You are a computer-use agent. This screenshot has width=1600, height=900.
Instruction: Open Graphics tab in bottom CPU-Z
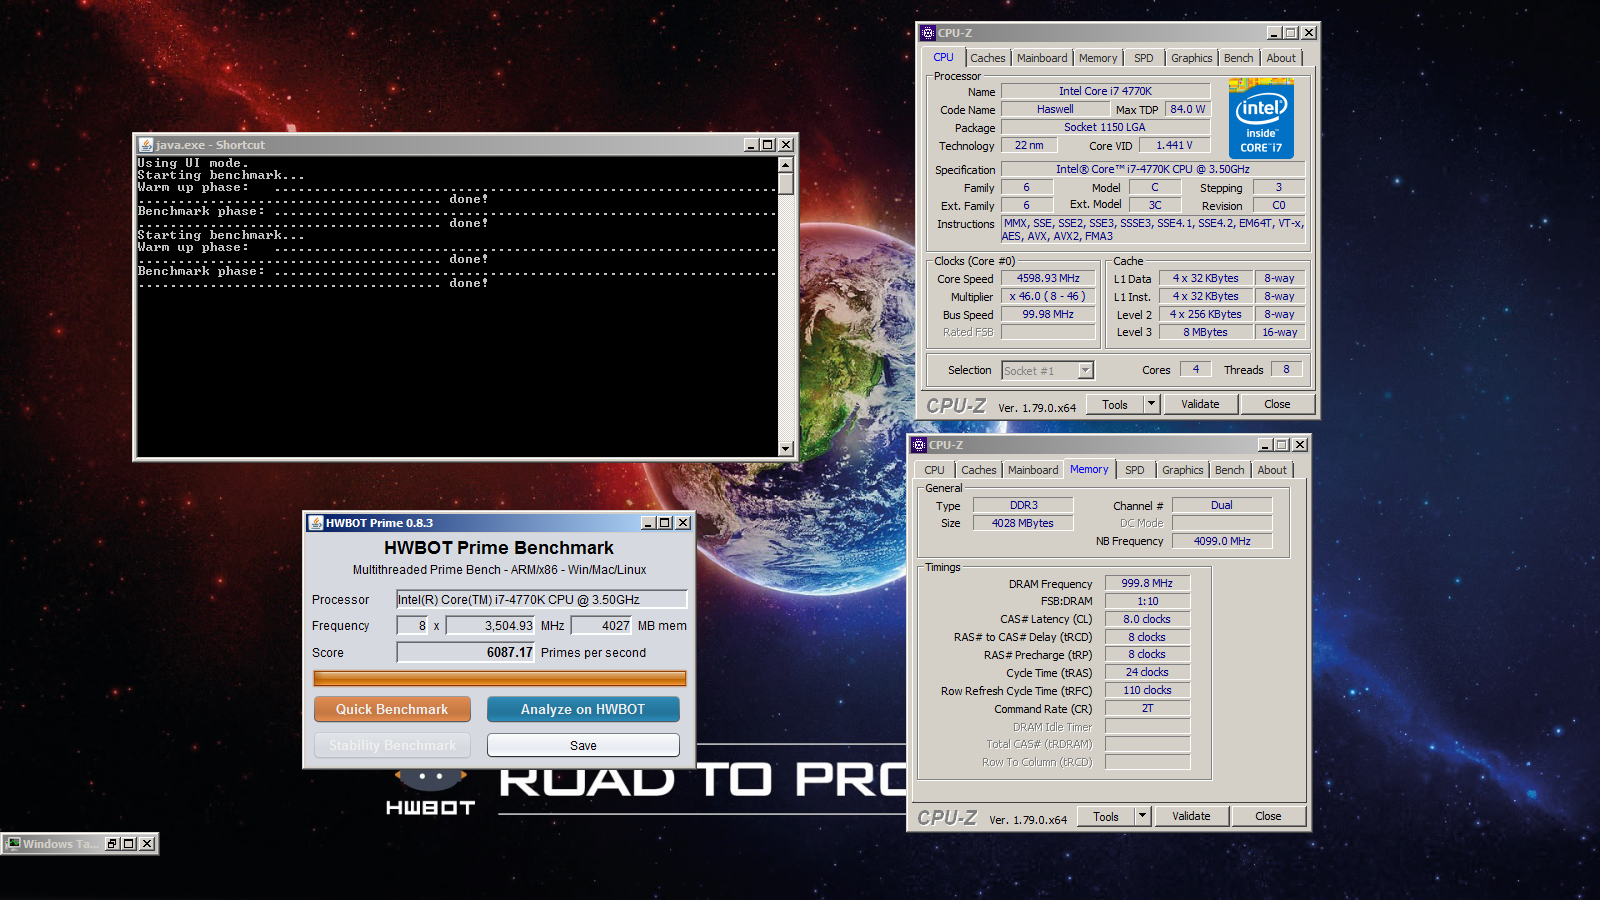tap(1183, 470)
